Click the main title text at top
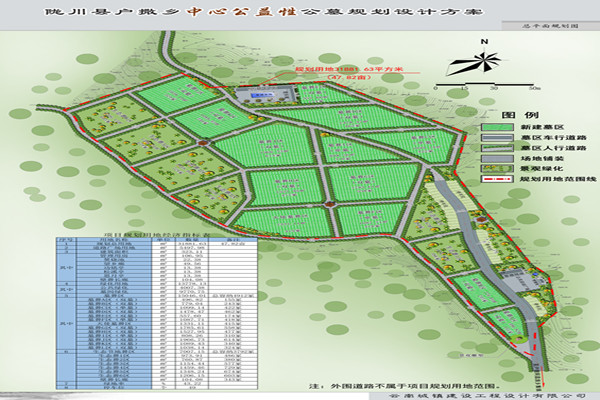This screenshot has width=600, height=400. click(270, 14)
